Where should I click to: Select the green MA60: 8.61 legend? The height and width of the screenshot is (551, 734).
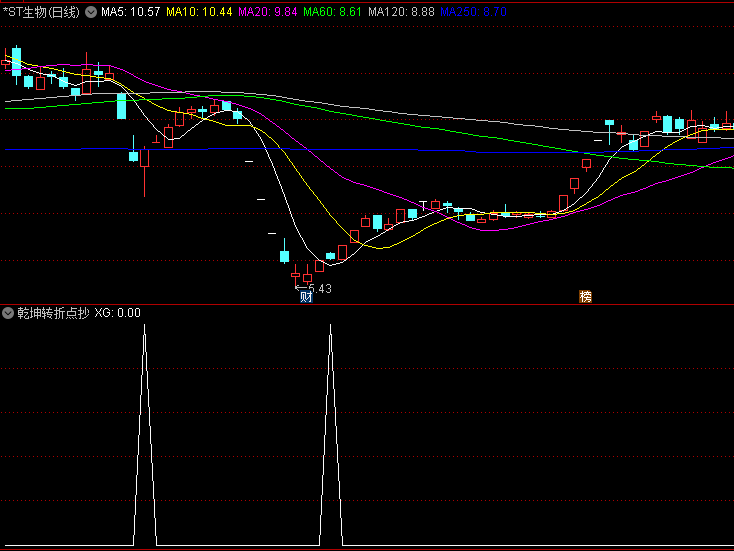(x=332, y=12)
